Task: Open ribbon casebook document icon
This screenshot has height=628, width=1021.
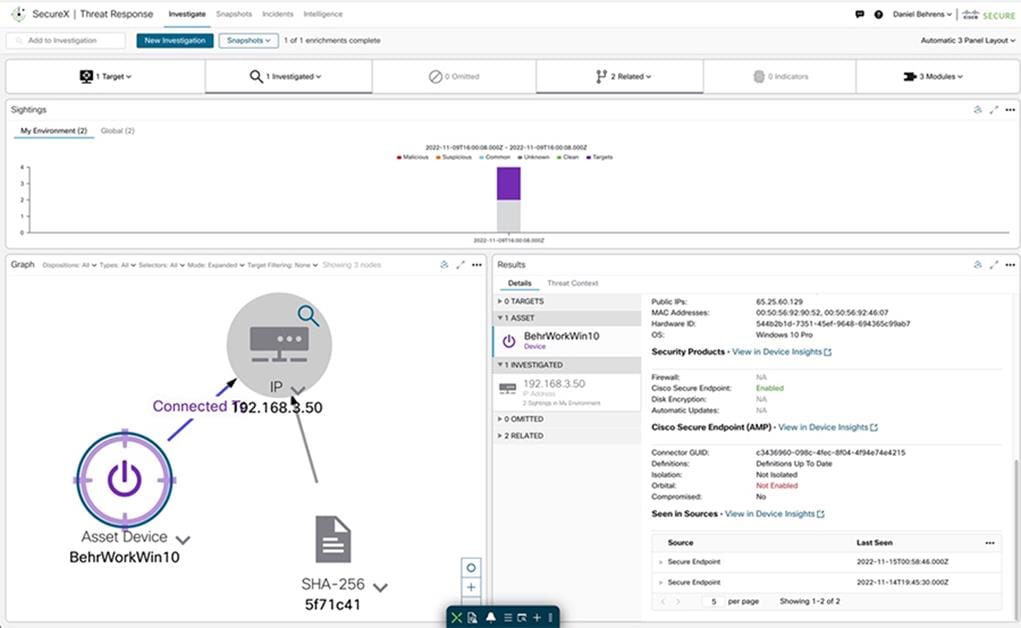Action: (x=473, y=618)
